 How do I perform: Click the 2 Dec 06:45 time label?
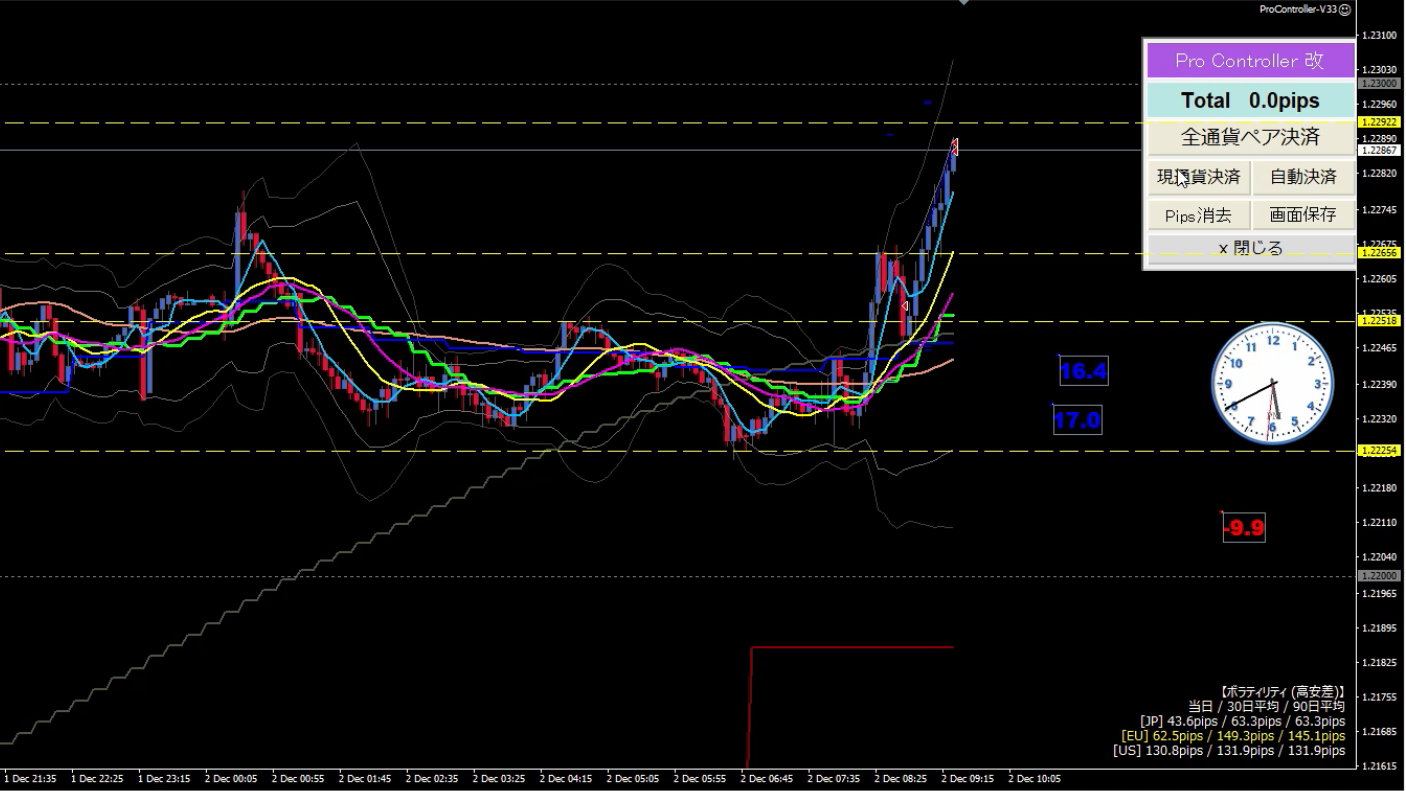pyautogui.click(x=767, y=778)
